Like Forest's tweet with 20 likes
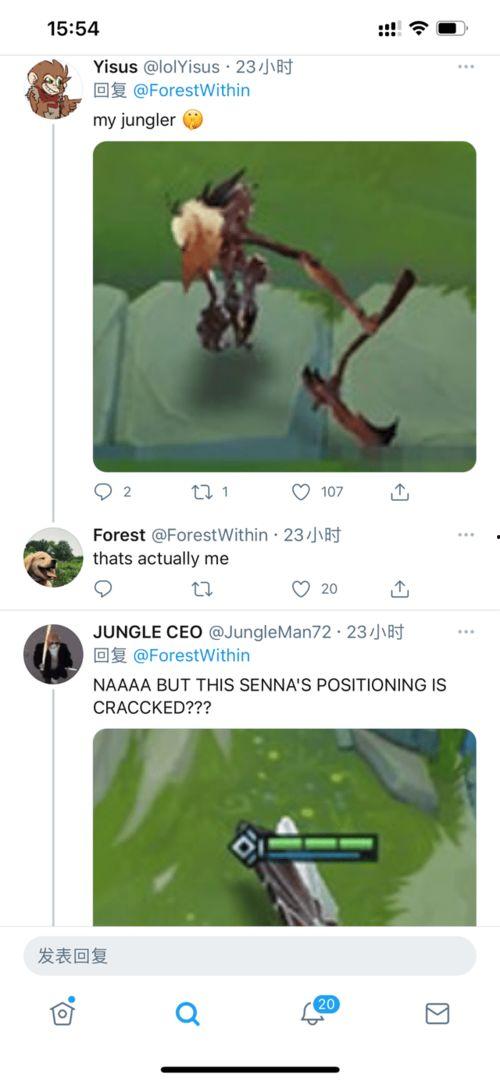 pyautogui.click(x=301, y=589)
